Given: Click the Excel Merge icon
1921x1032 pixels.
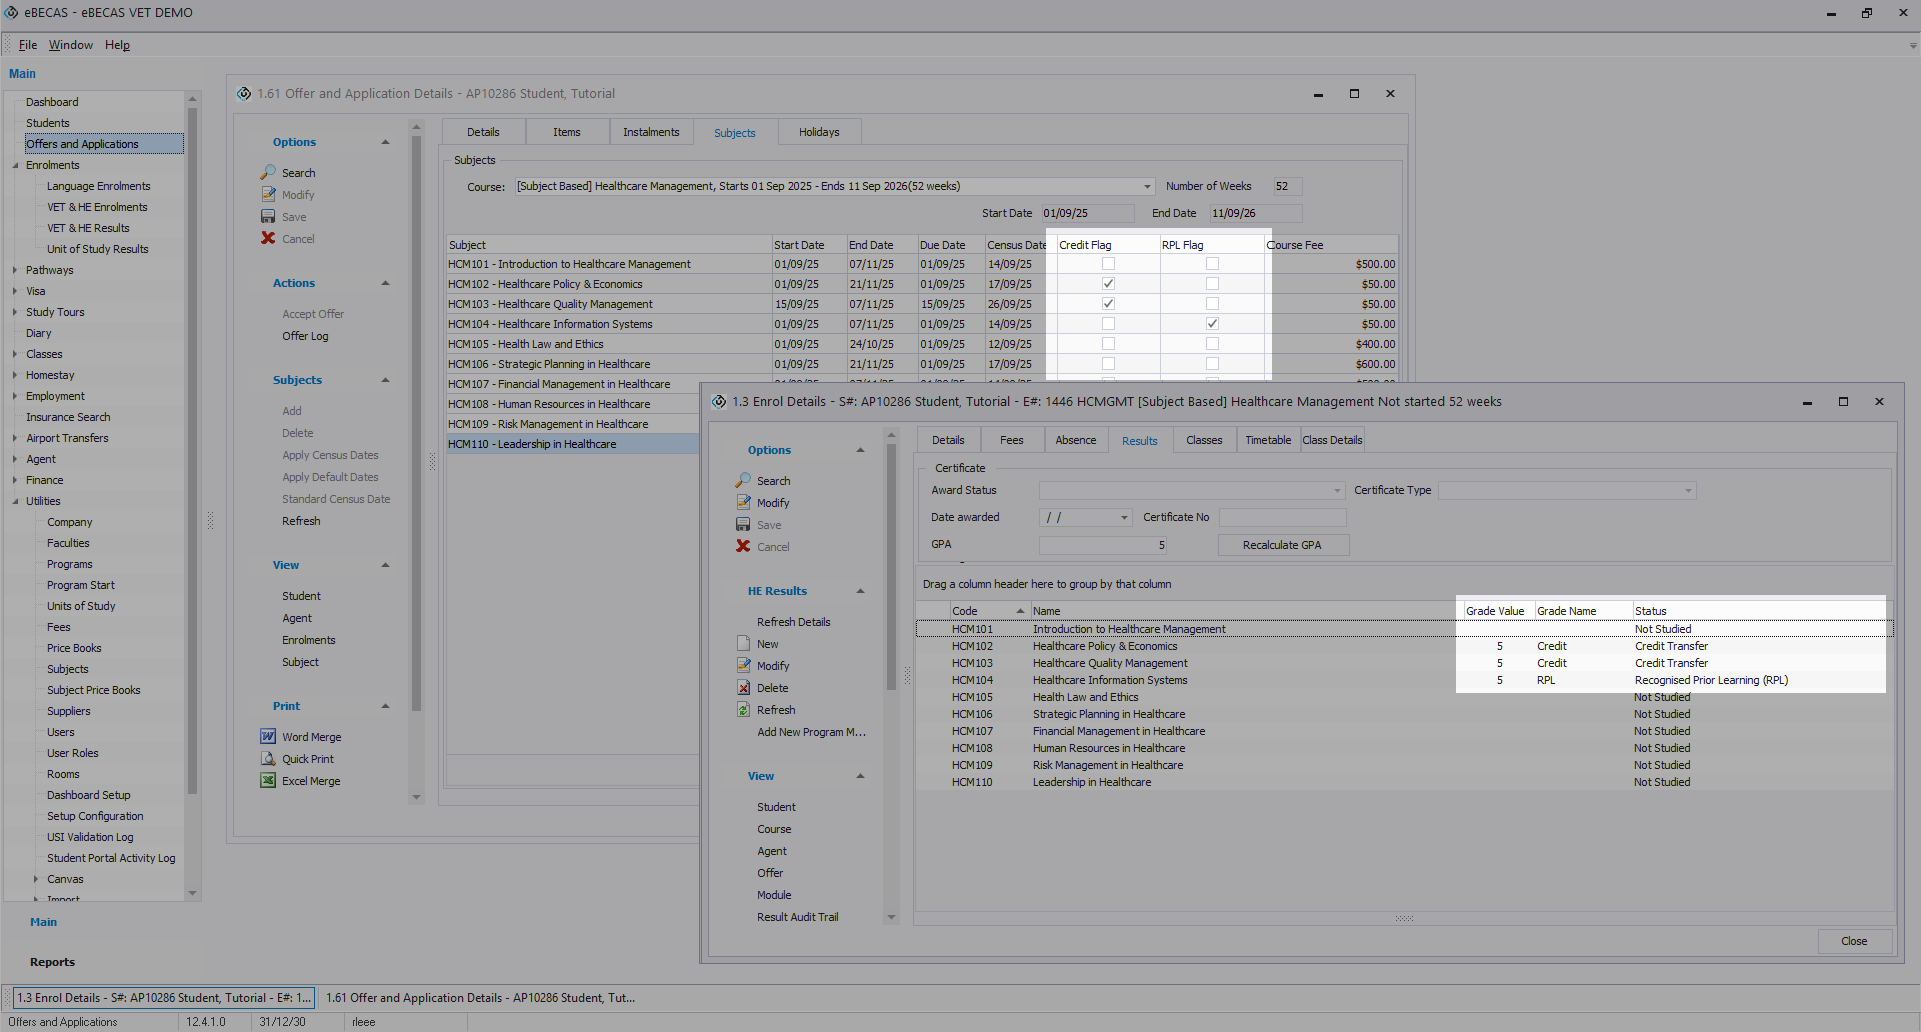Looking at the screenshot, I should pos(268,781).
